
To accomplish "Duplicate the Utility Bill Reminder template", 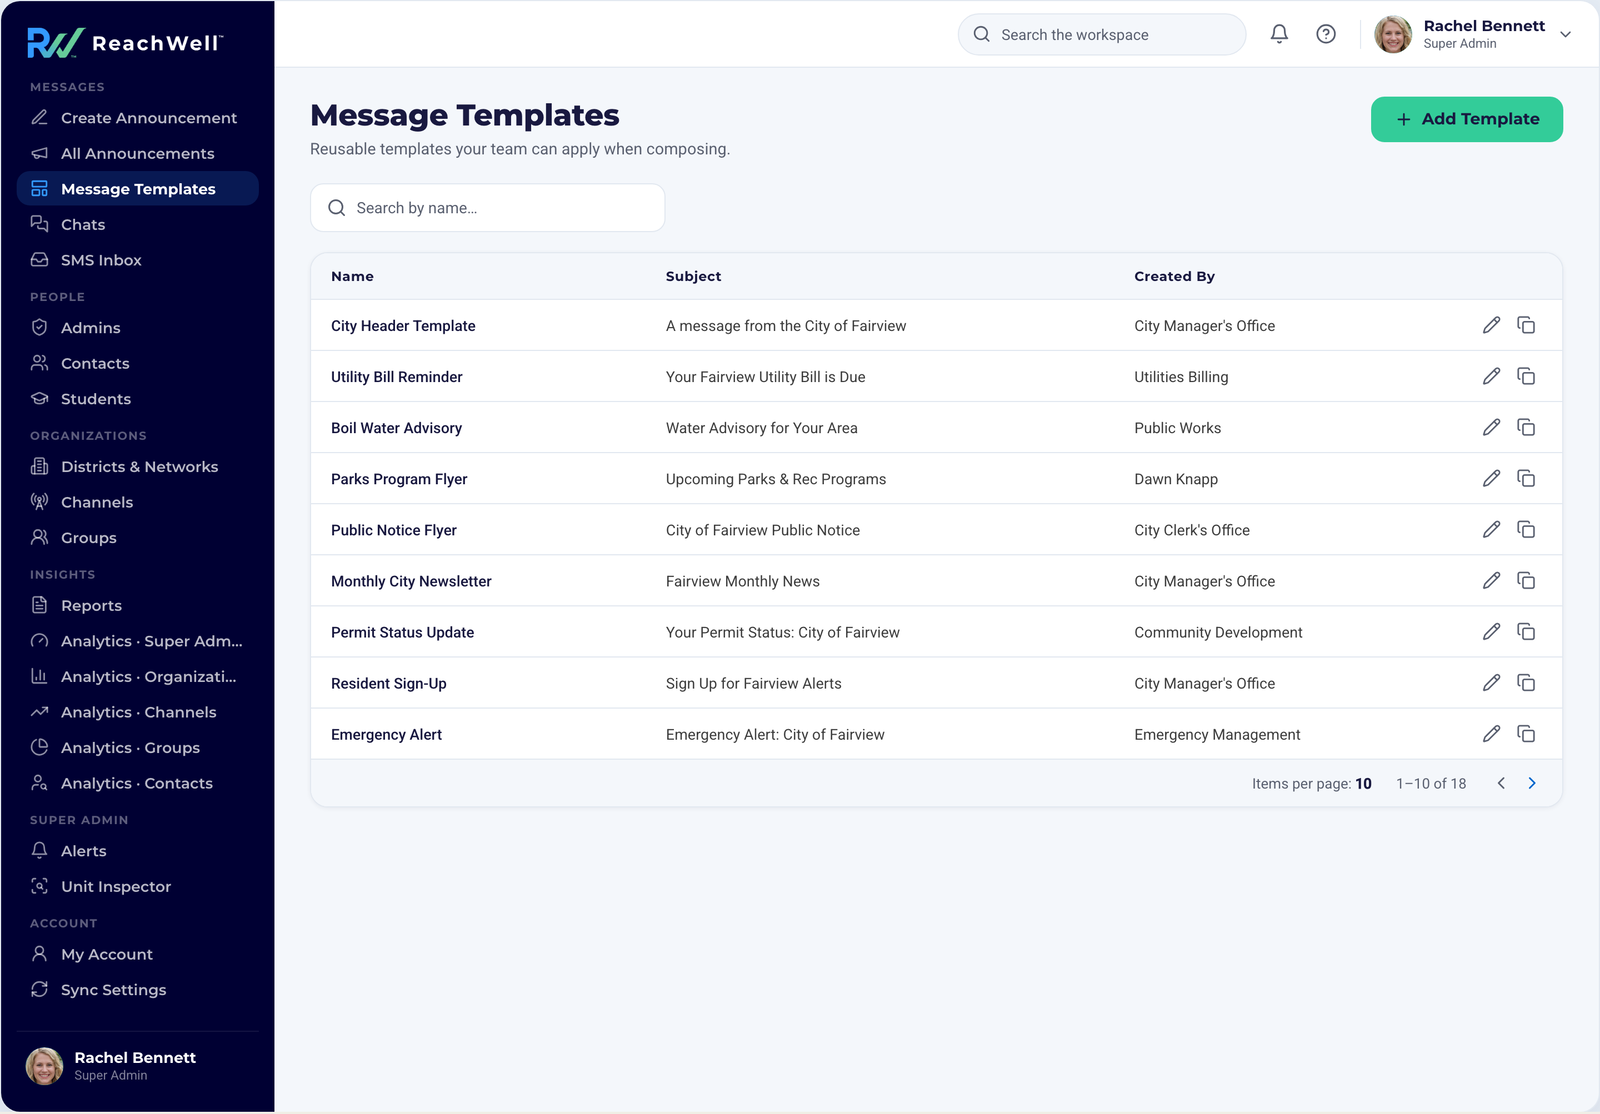I will pyautogui.click(x=1526, y=376).
